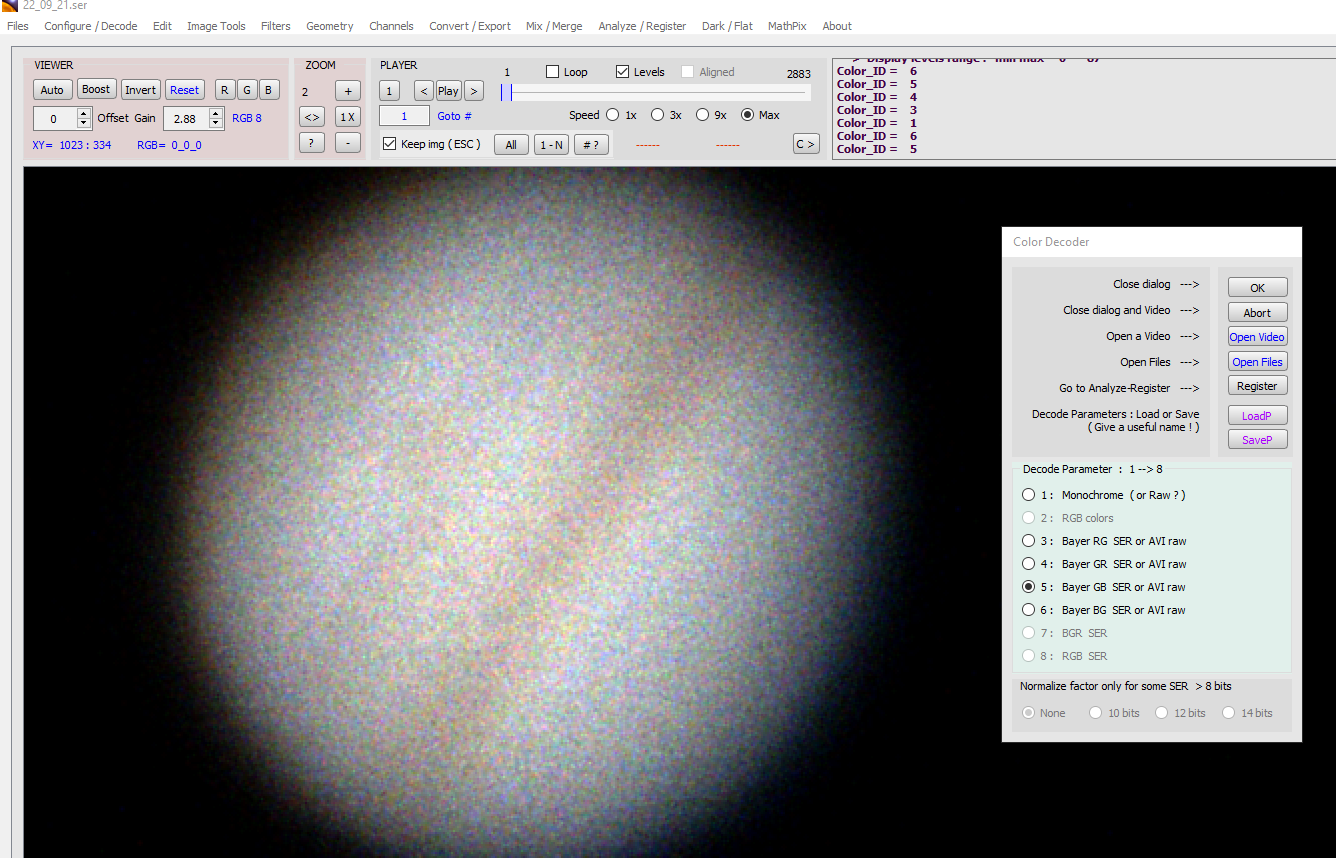
Task: Open the Channels menu
Action: (391, 26)
